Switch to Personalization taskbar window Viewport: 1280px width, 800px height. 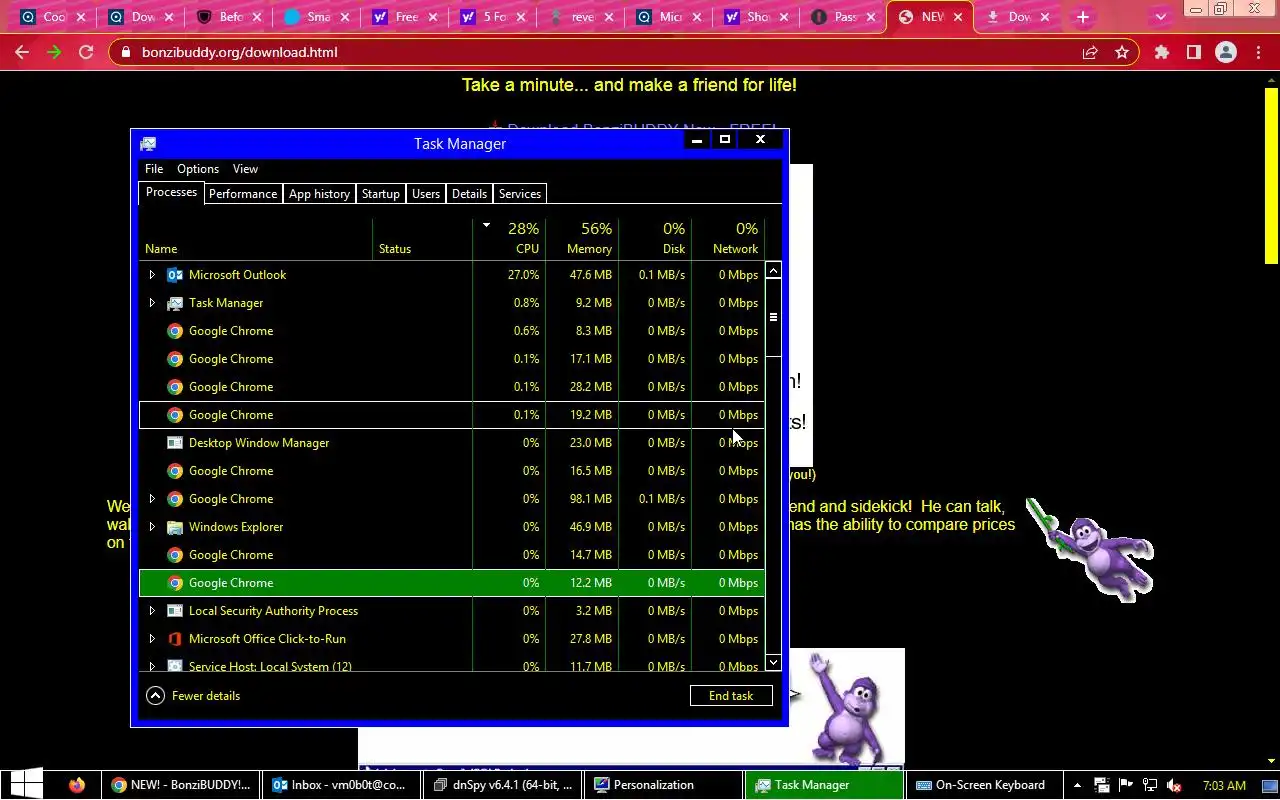coord(663,785)
